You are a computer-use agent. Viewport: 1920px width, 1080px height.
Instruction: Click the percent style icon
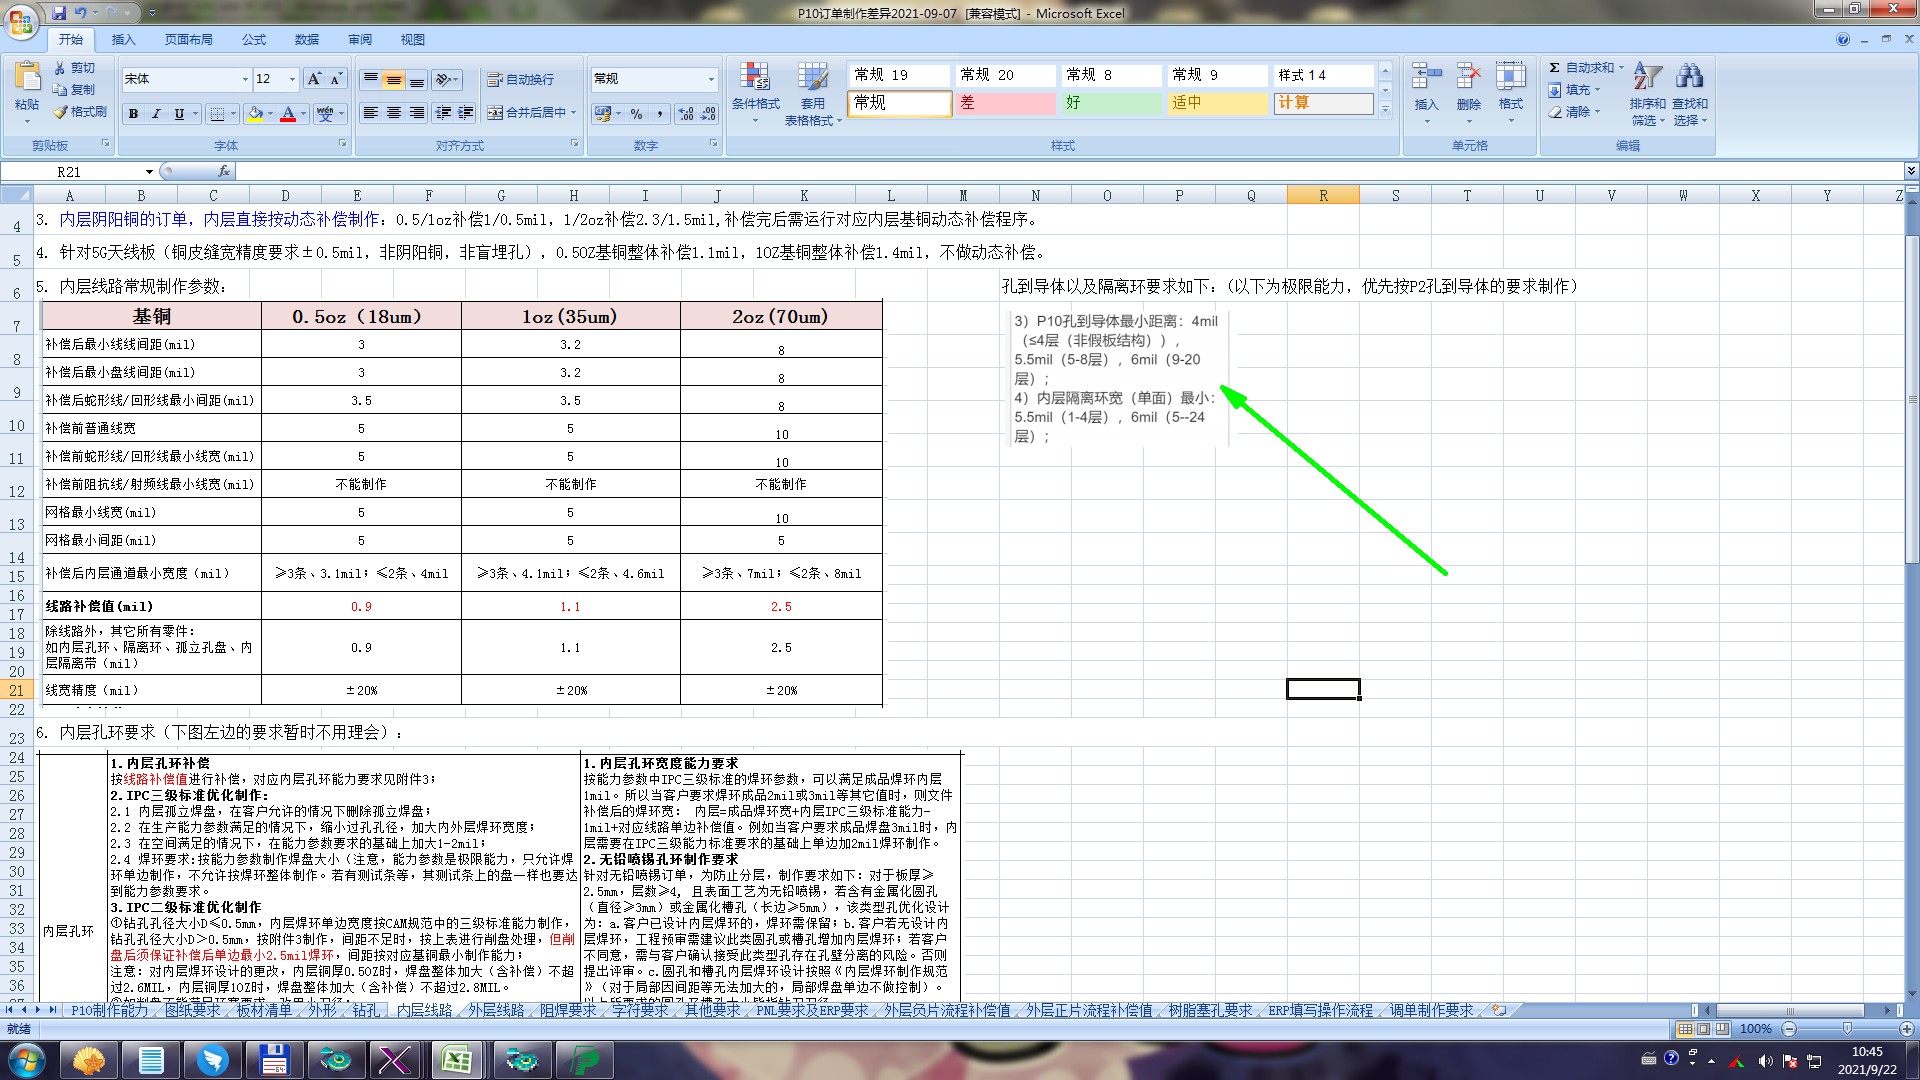636,114
